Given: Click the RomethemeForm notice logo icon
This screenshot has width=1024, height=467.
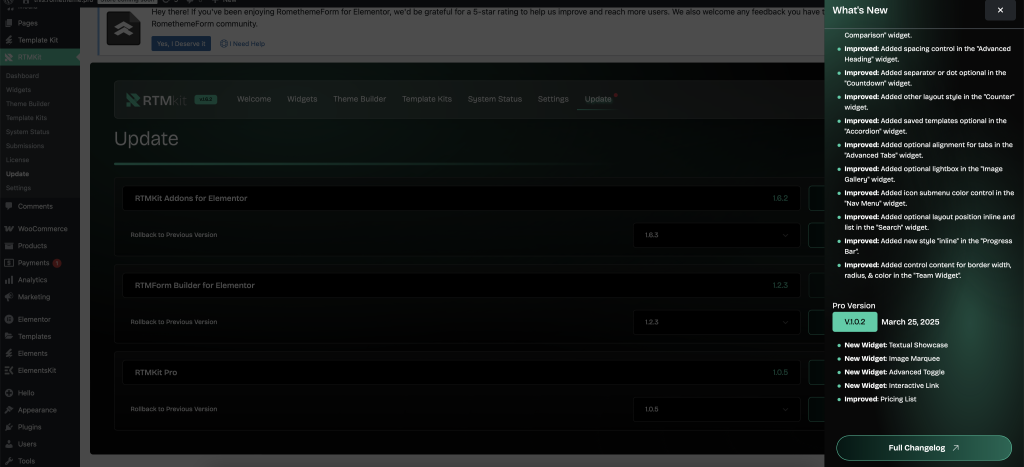Looking at the screenshot, I should point(123,28).
